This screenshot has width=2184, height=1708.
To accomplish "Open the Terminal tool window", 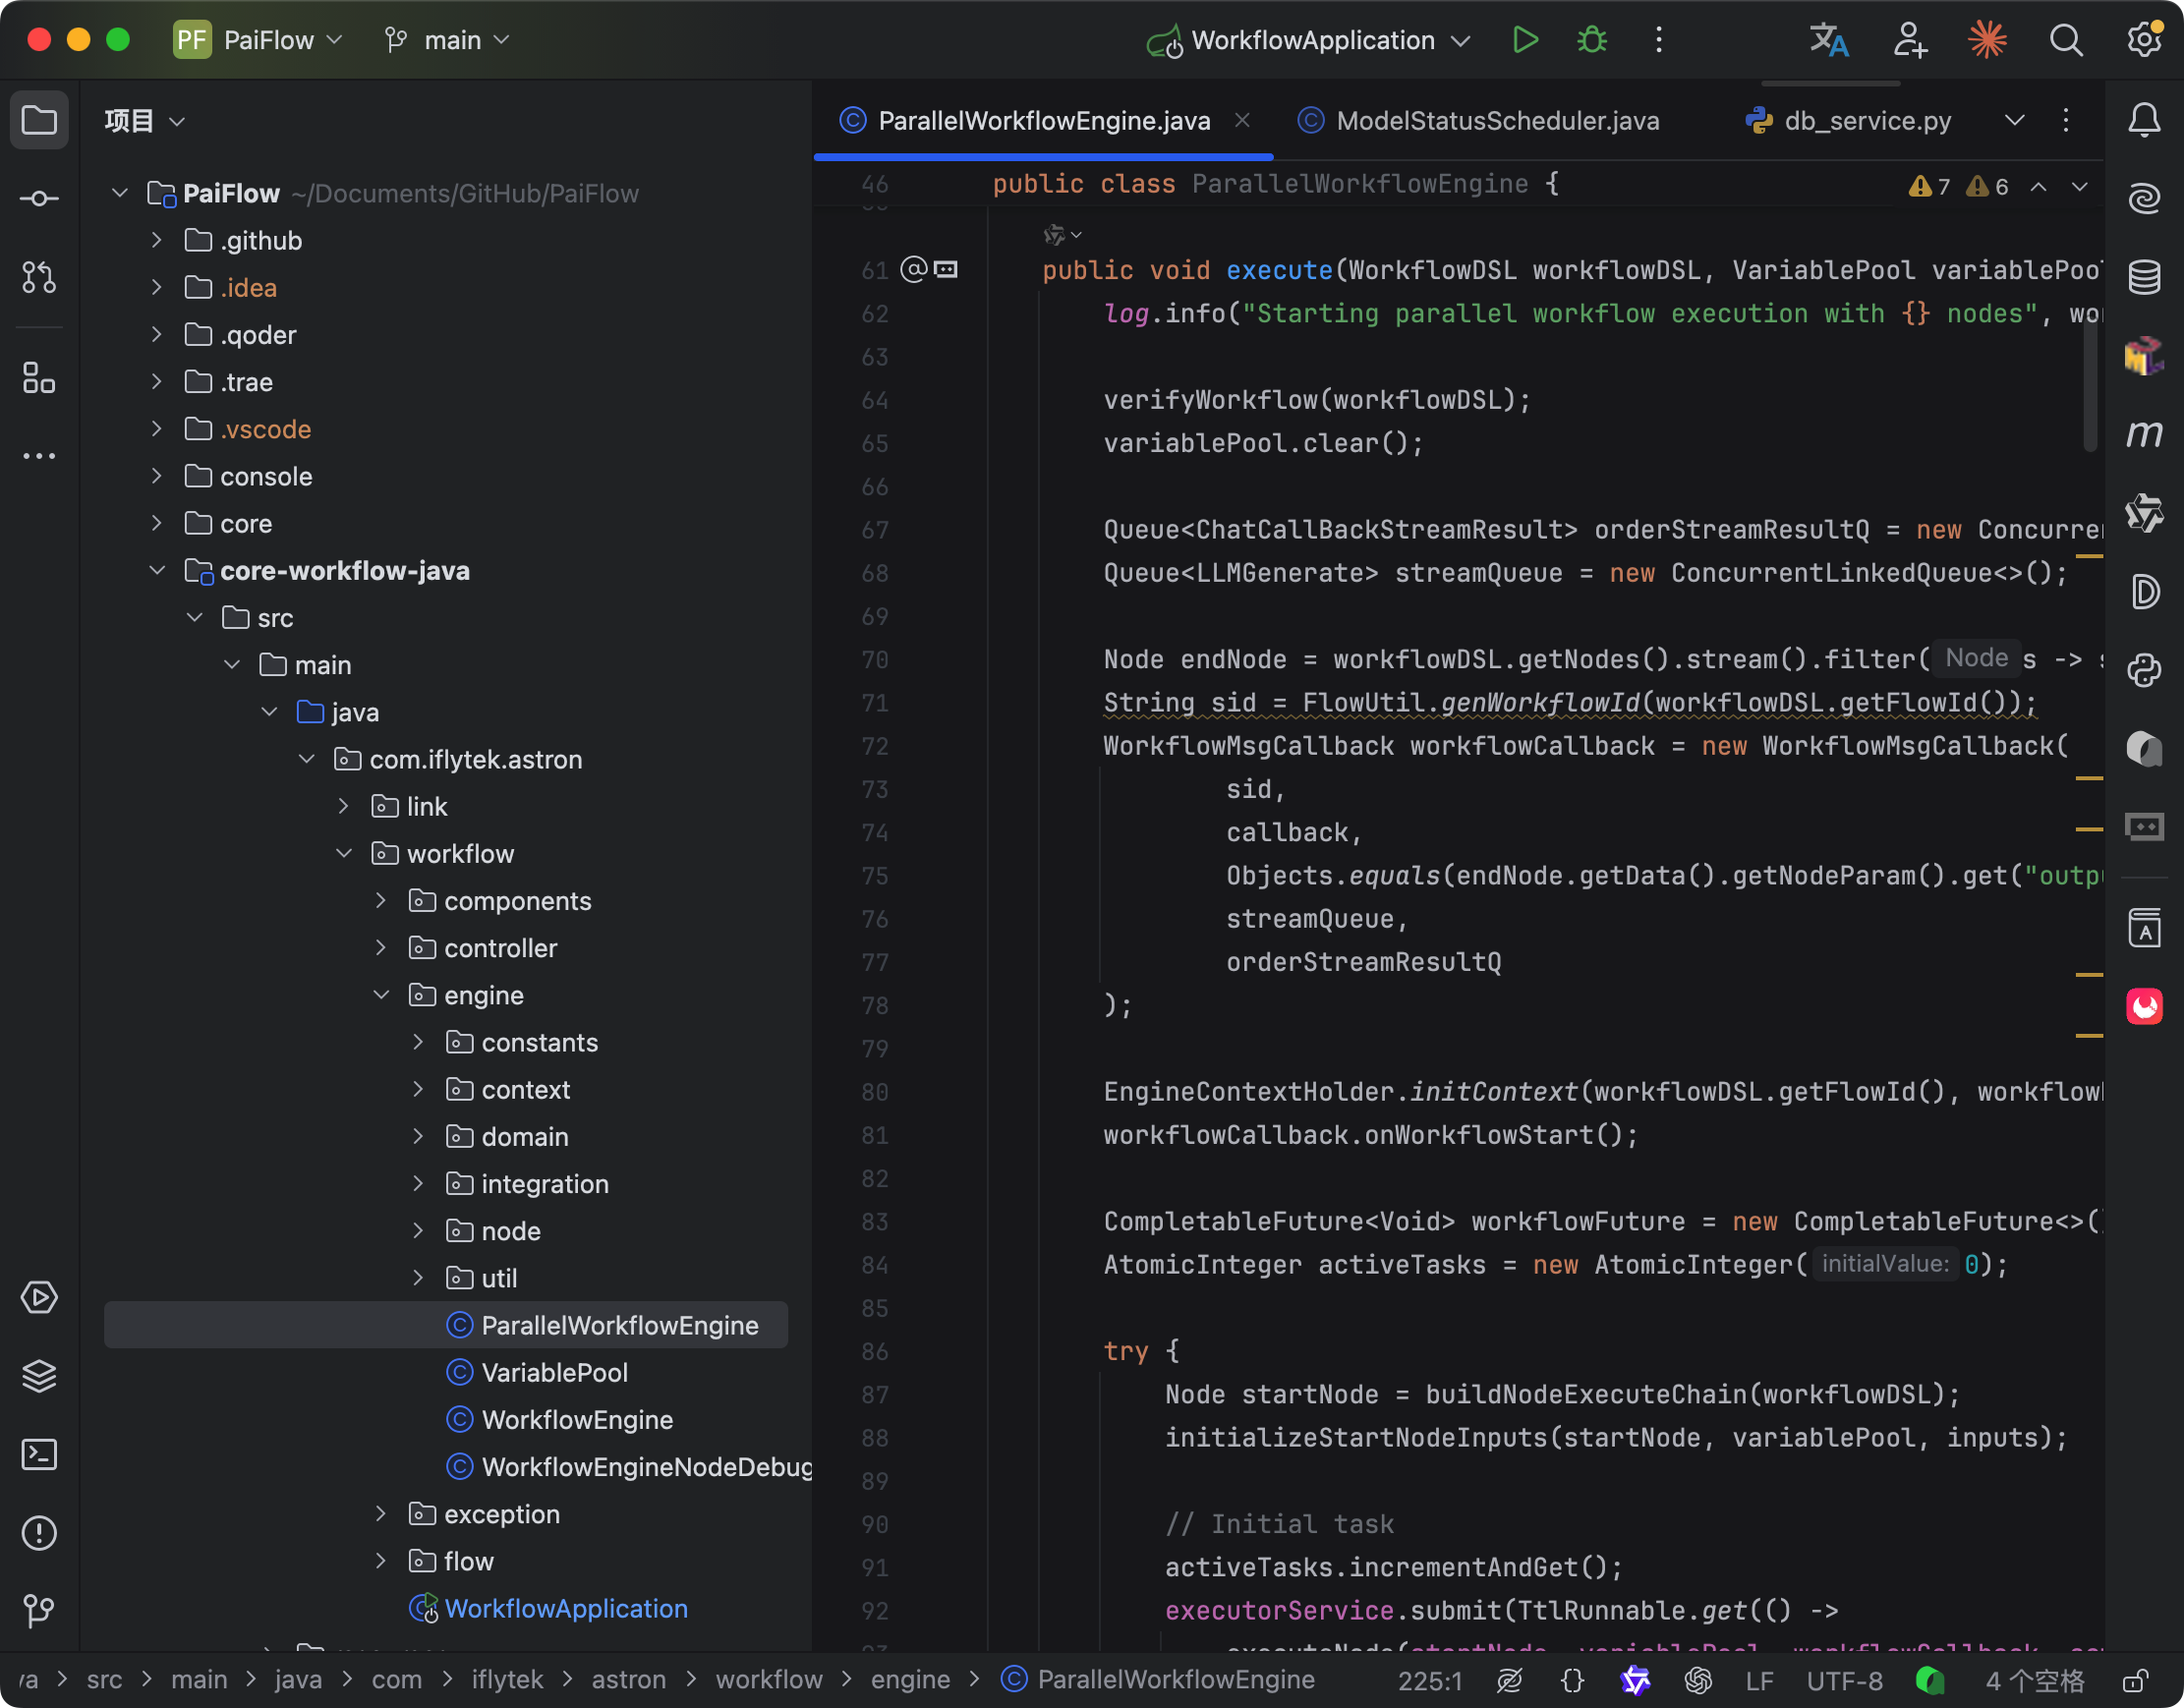I will pos(39,1454).
